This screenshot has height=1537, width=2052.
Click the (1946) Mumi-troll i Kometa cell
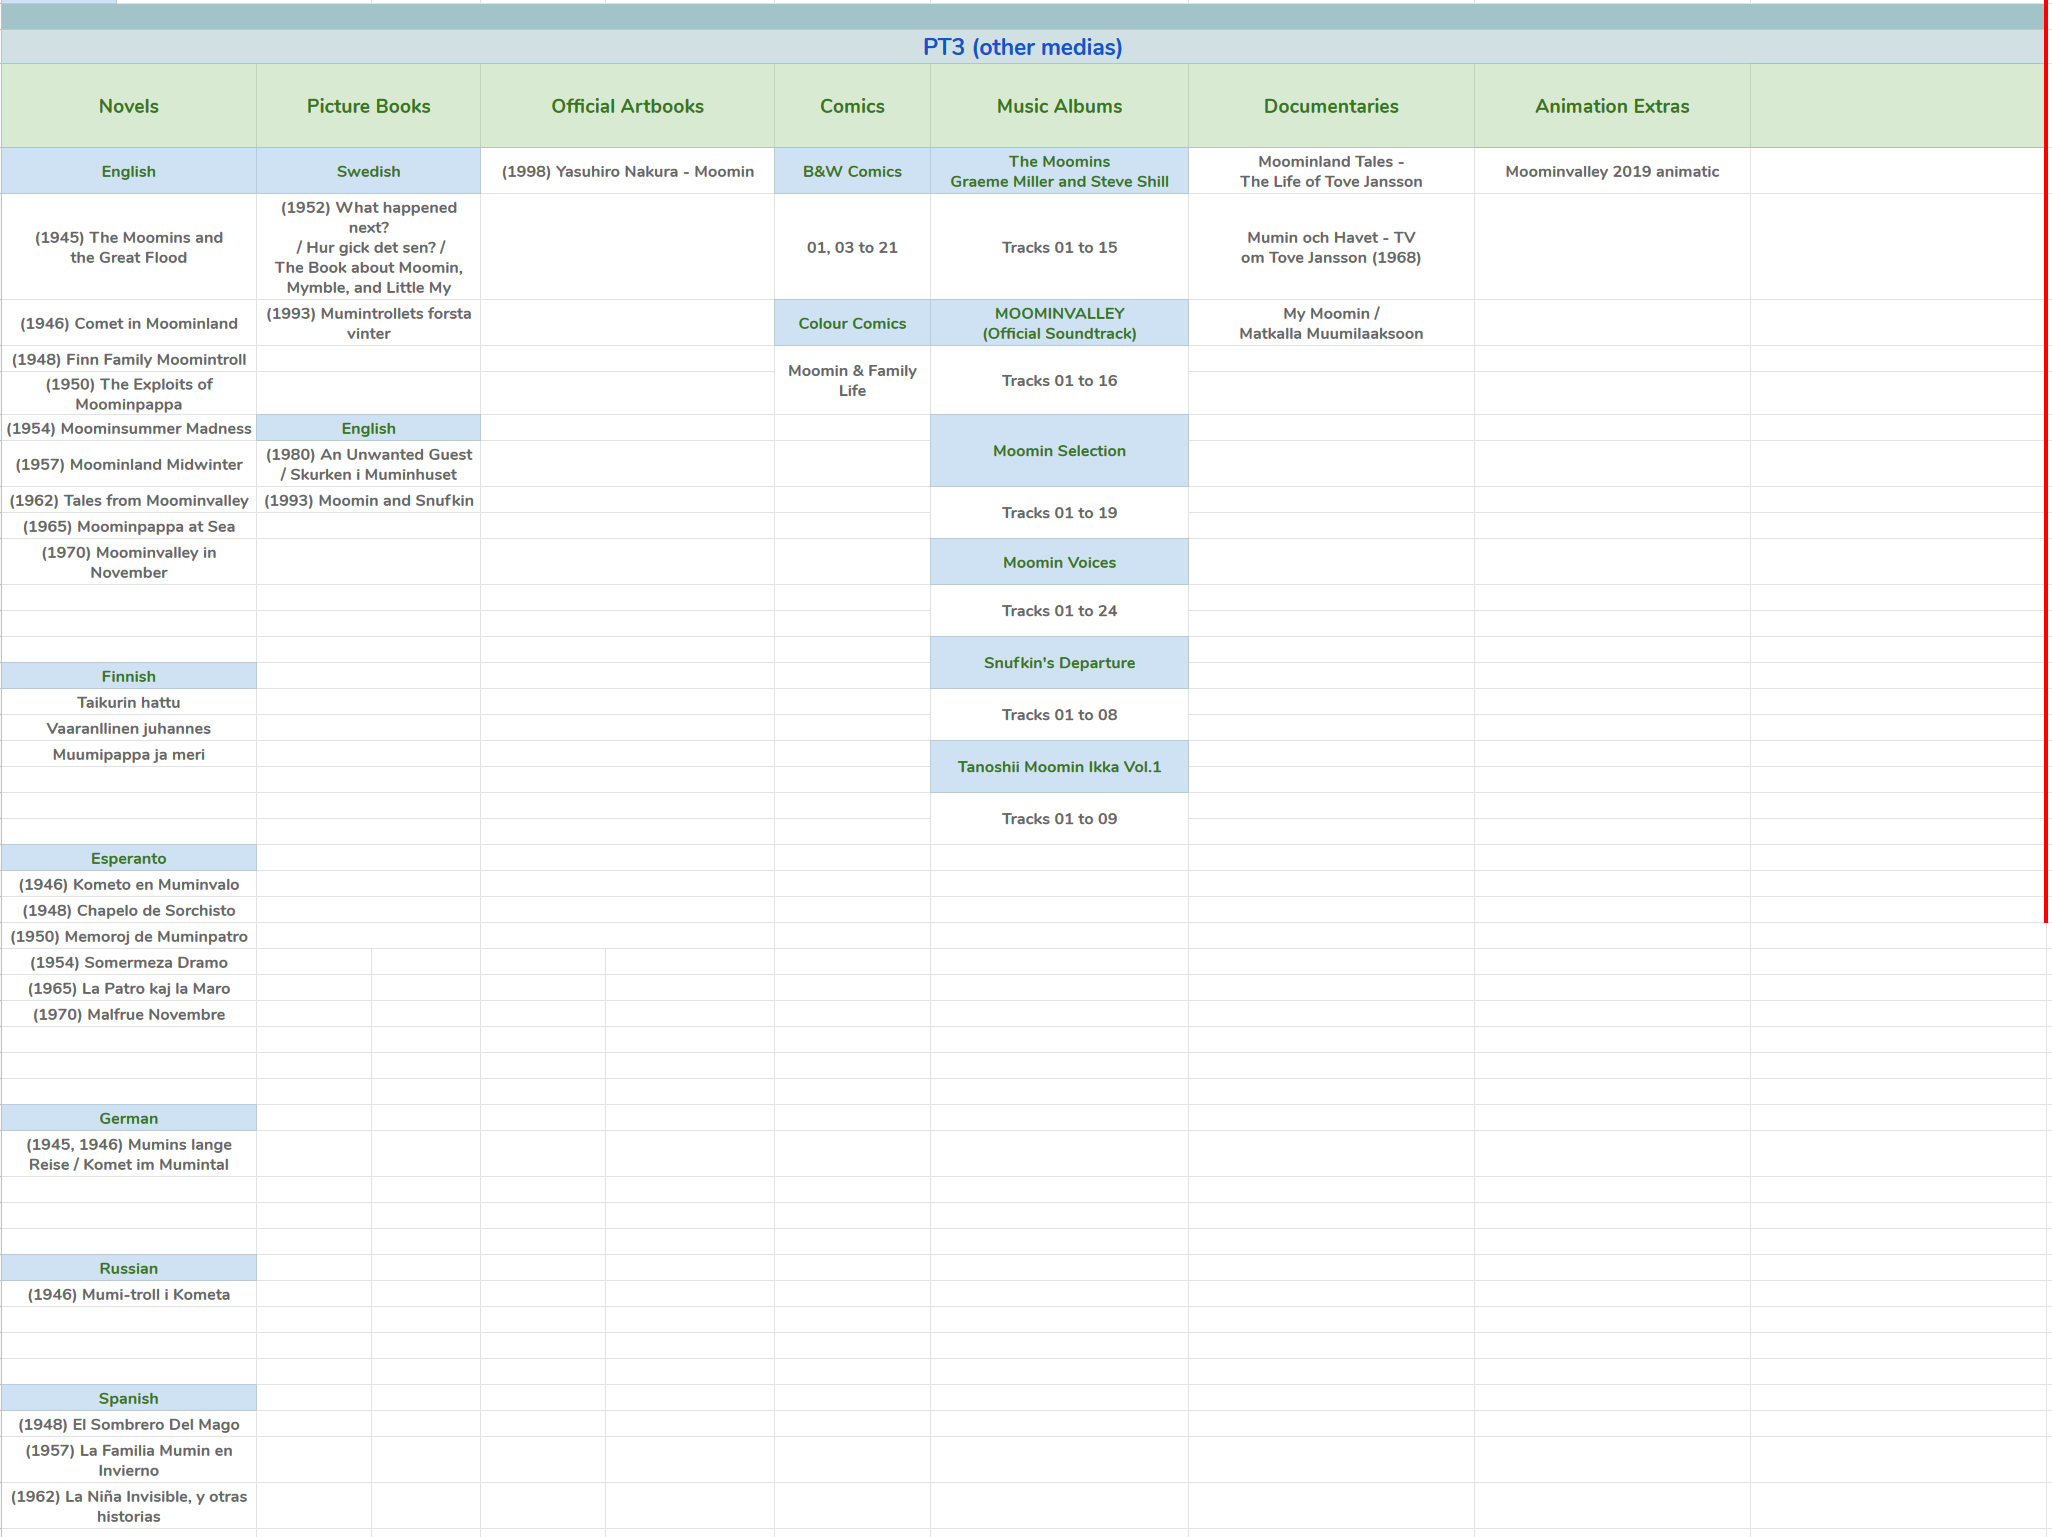[128, 1294]
